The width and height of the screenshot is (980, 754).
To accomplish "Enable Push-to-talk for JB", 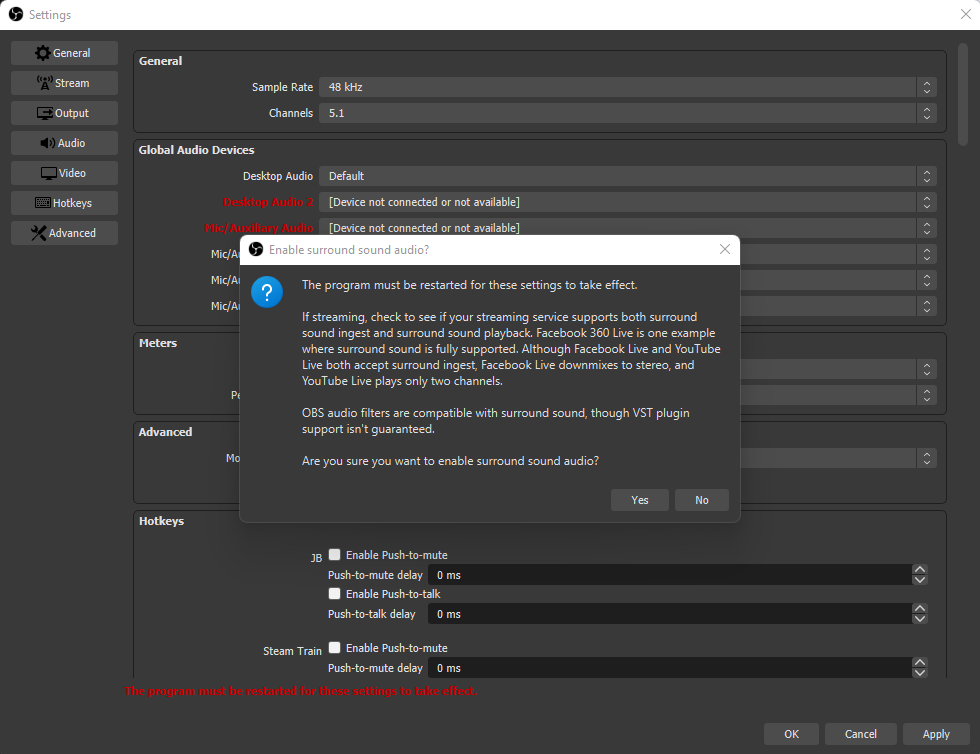I will [335, 593].
